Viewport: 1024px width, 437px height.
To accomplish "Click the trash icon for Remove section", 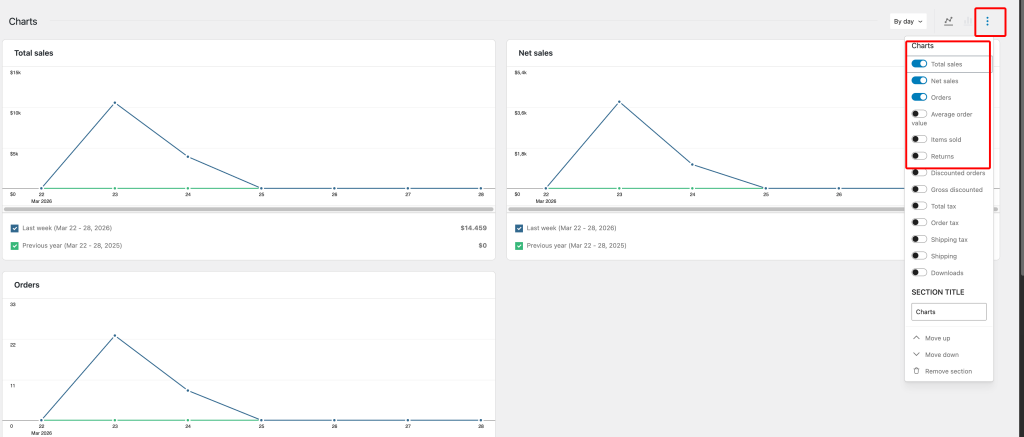I will (x=917, y=371).
